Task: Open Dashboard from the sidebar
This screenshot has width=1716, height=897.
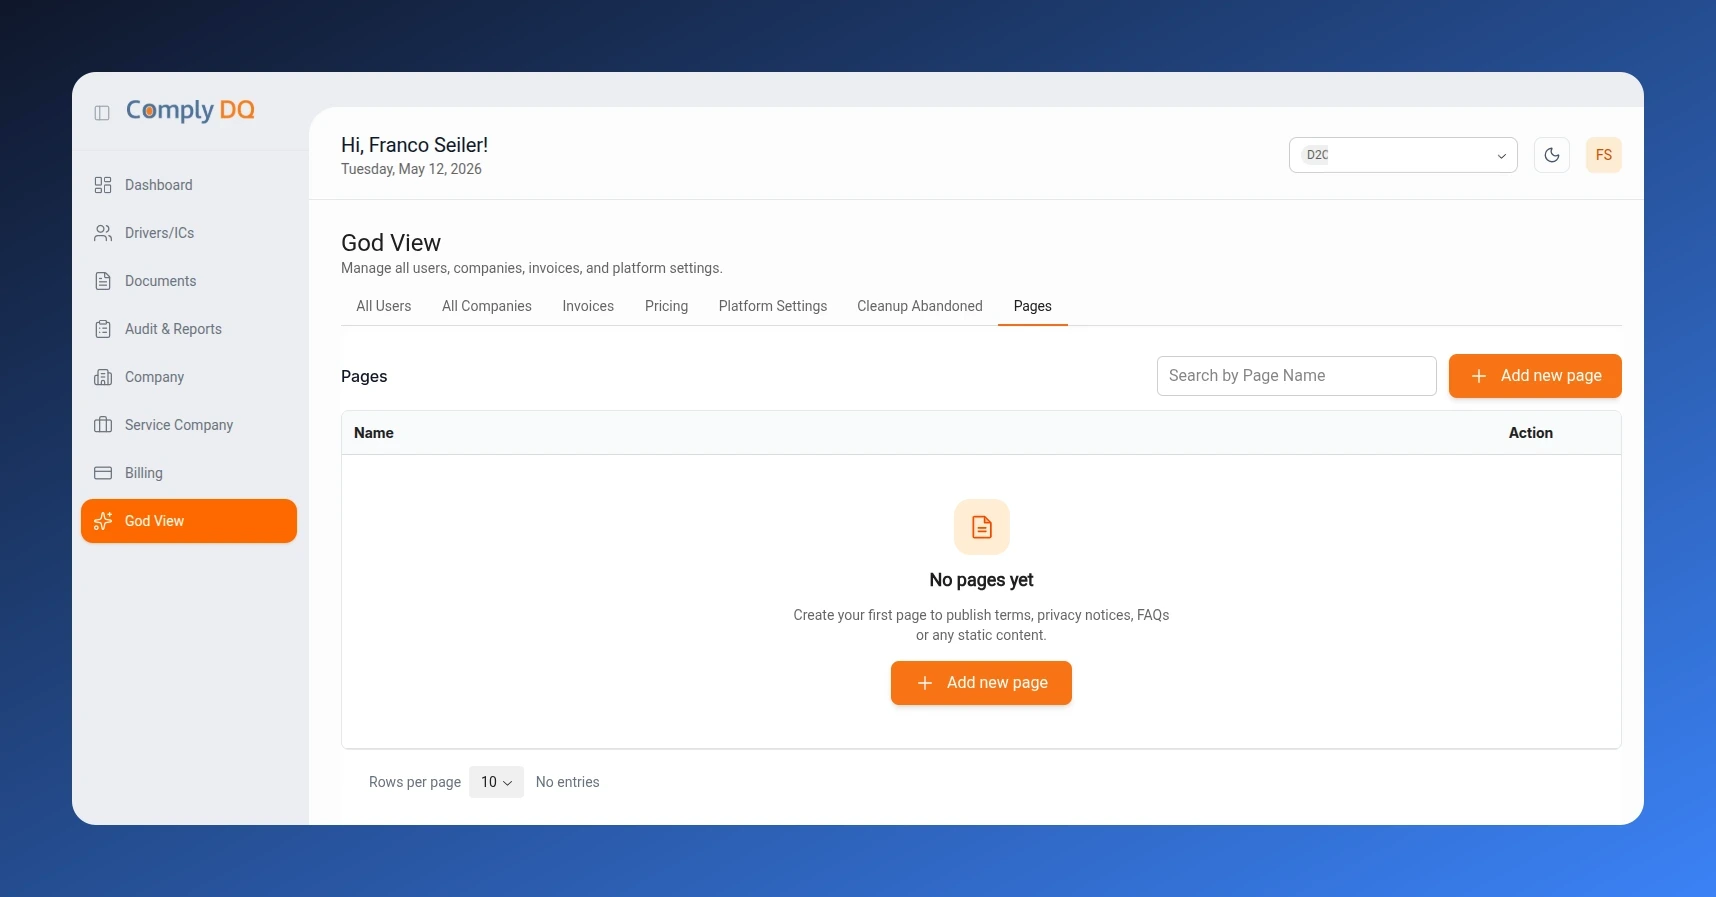Action: coord(189,185)
